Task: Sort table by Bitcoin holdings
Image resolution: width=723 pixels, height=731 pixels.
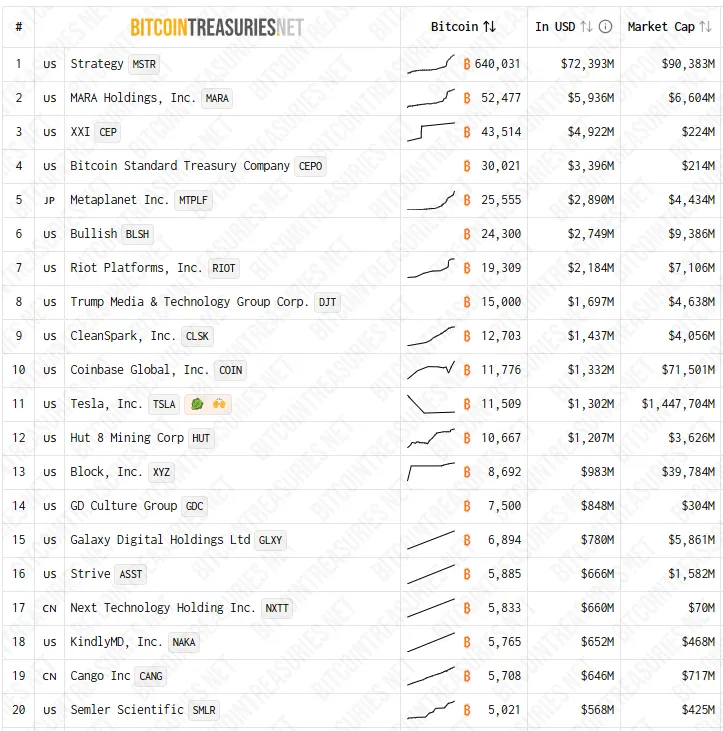Action: tap(489, 27)
